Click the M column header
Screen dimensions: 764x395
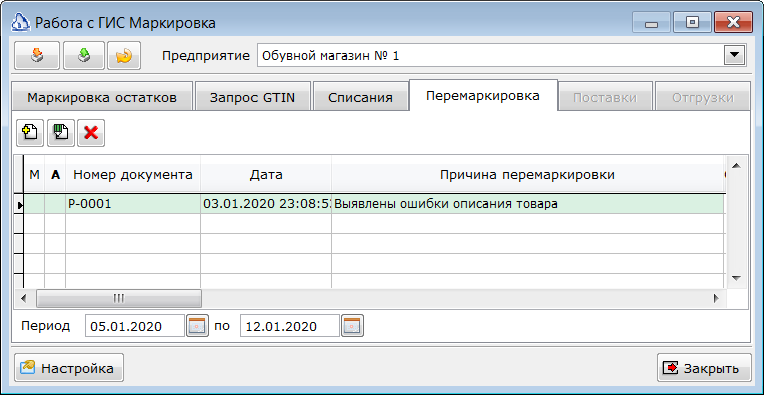pyautogui.click(x=35, y=174)
